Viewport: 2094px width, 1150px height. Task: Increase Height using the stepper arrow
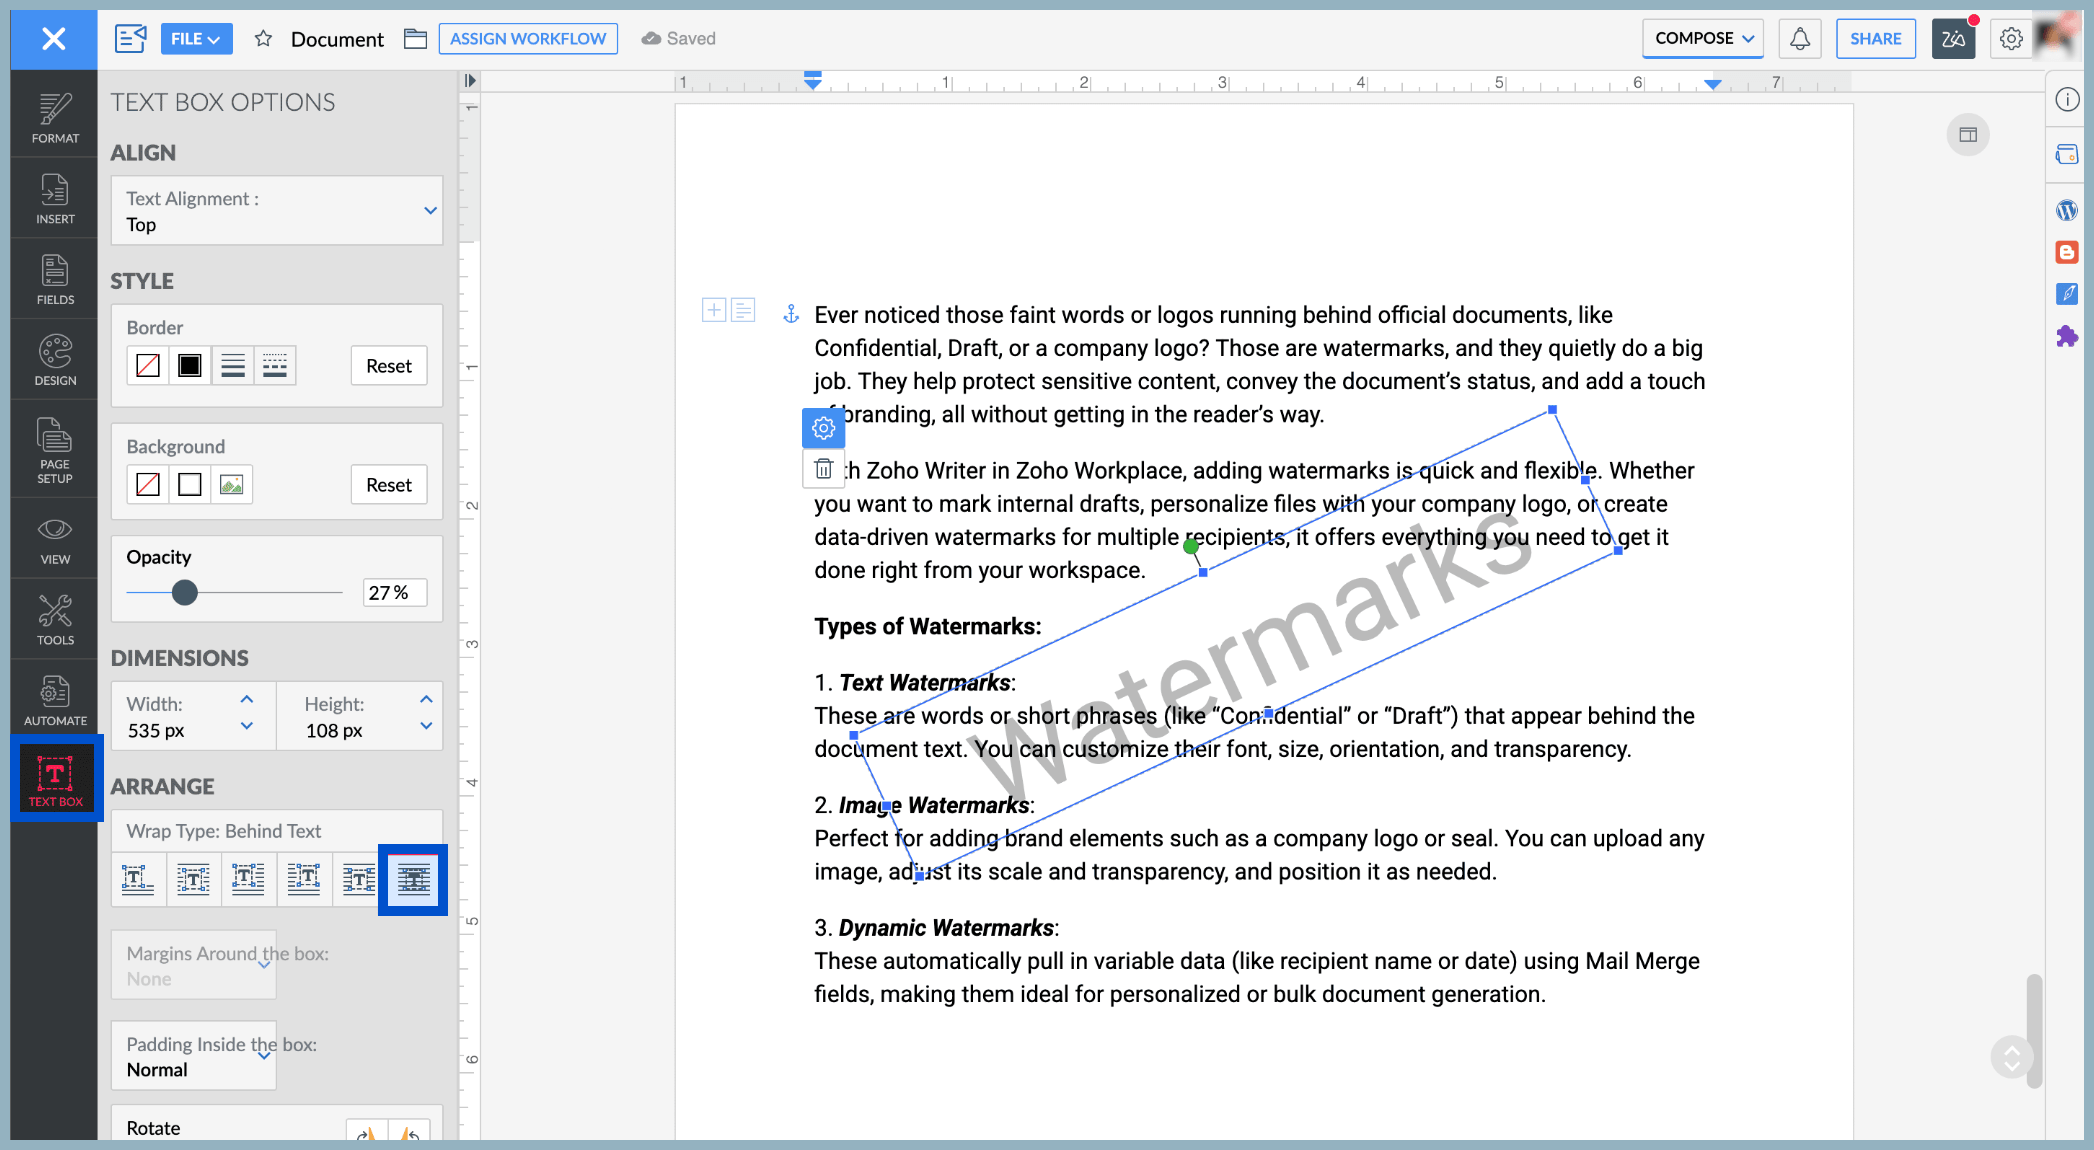(425, 700)
